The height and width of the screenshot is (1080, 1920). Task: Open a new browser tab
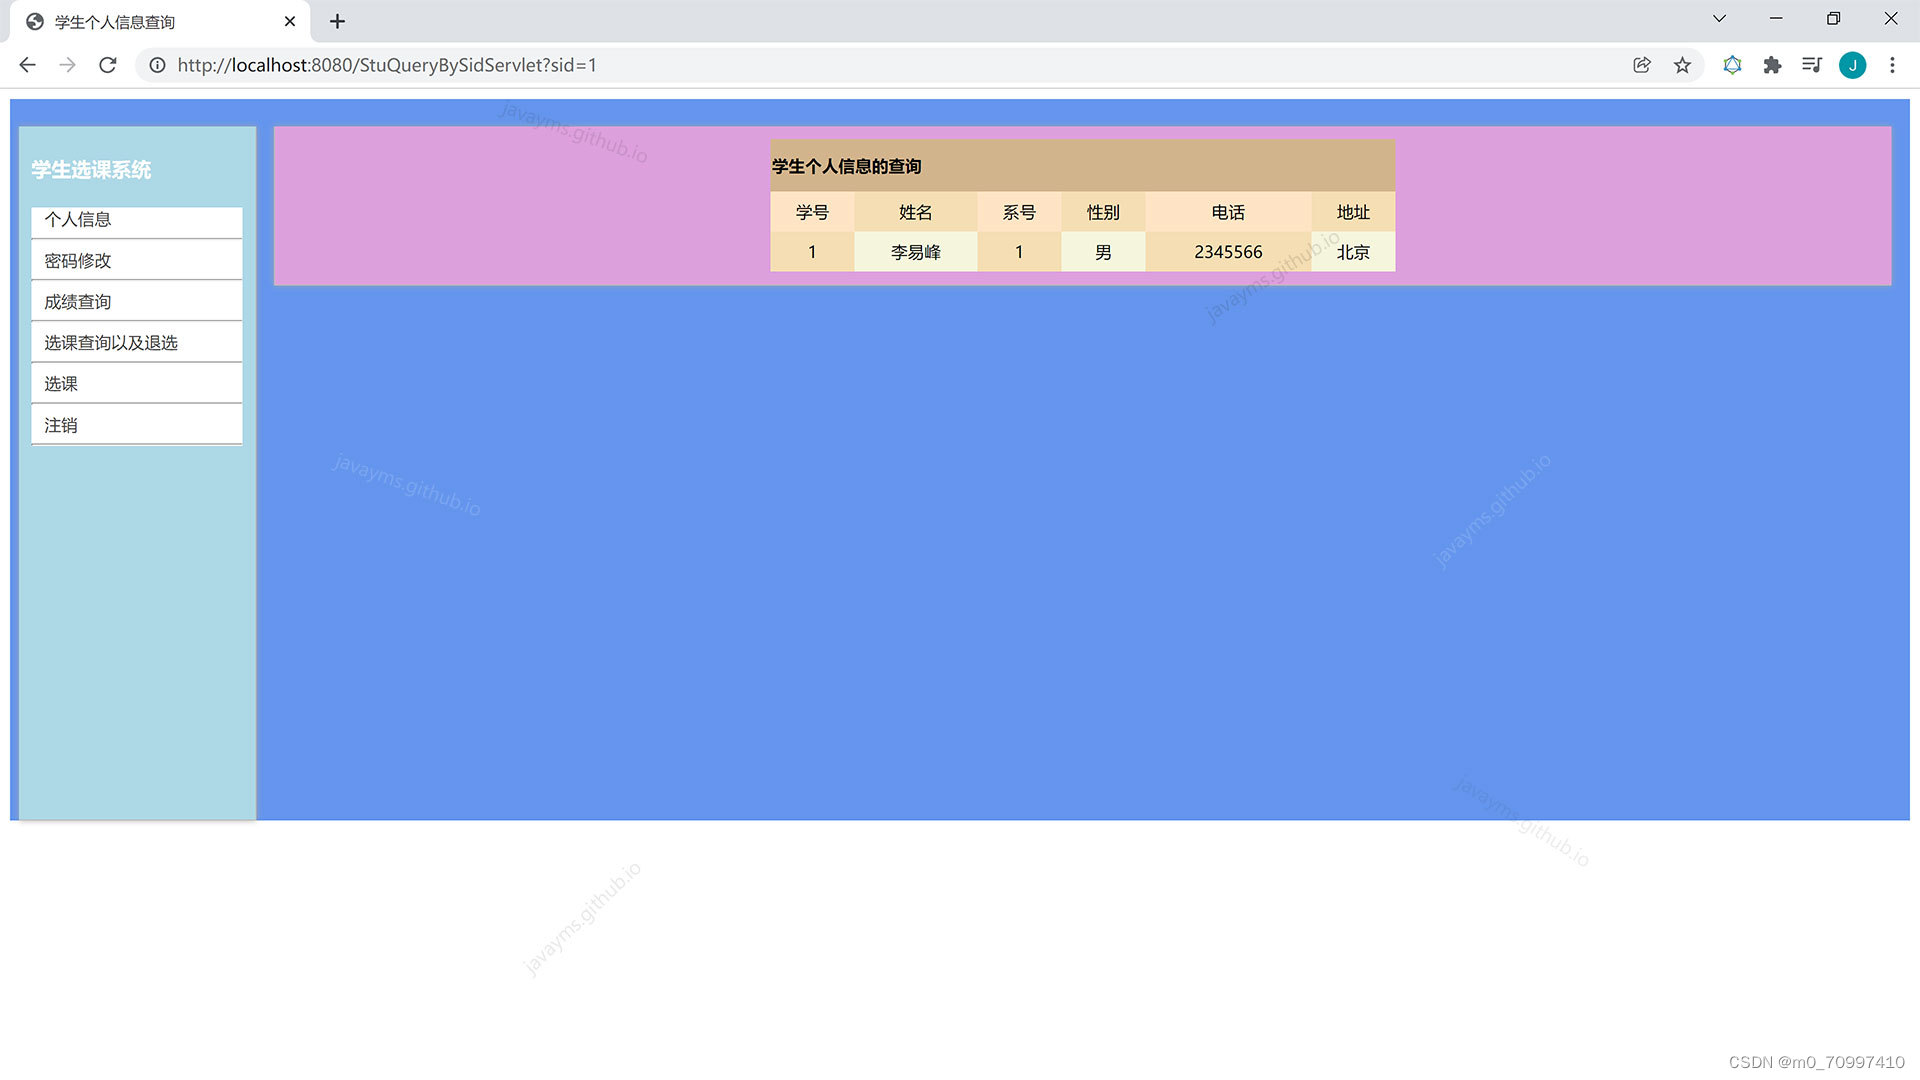337,21
